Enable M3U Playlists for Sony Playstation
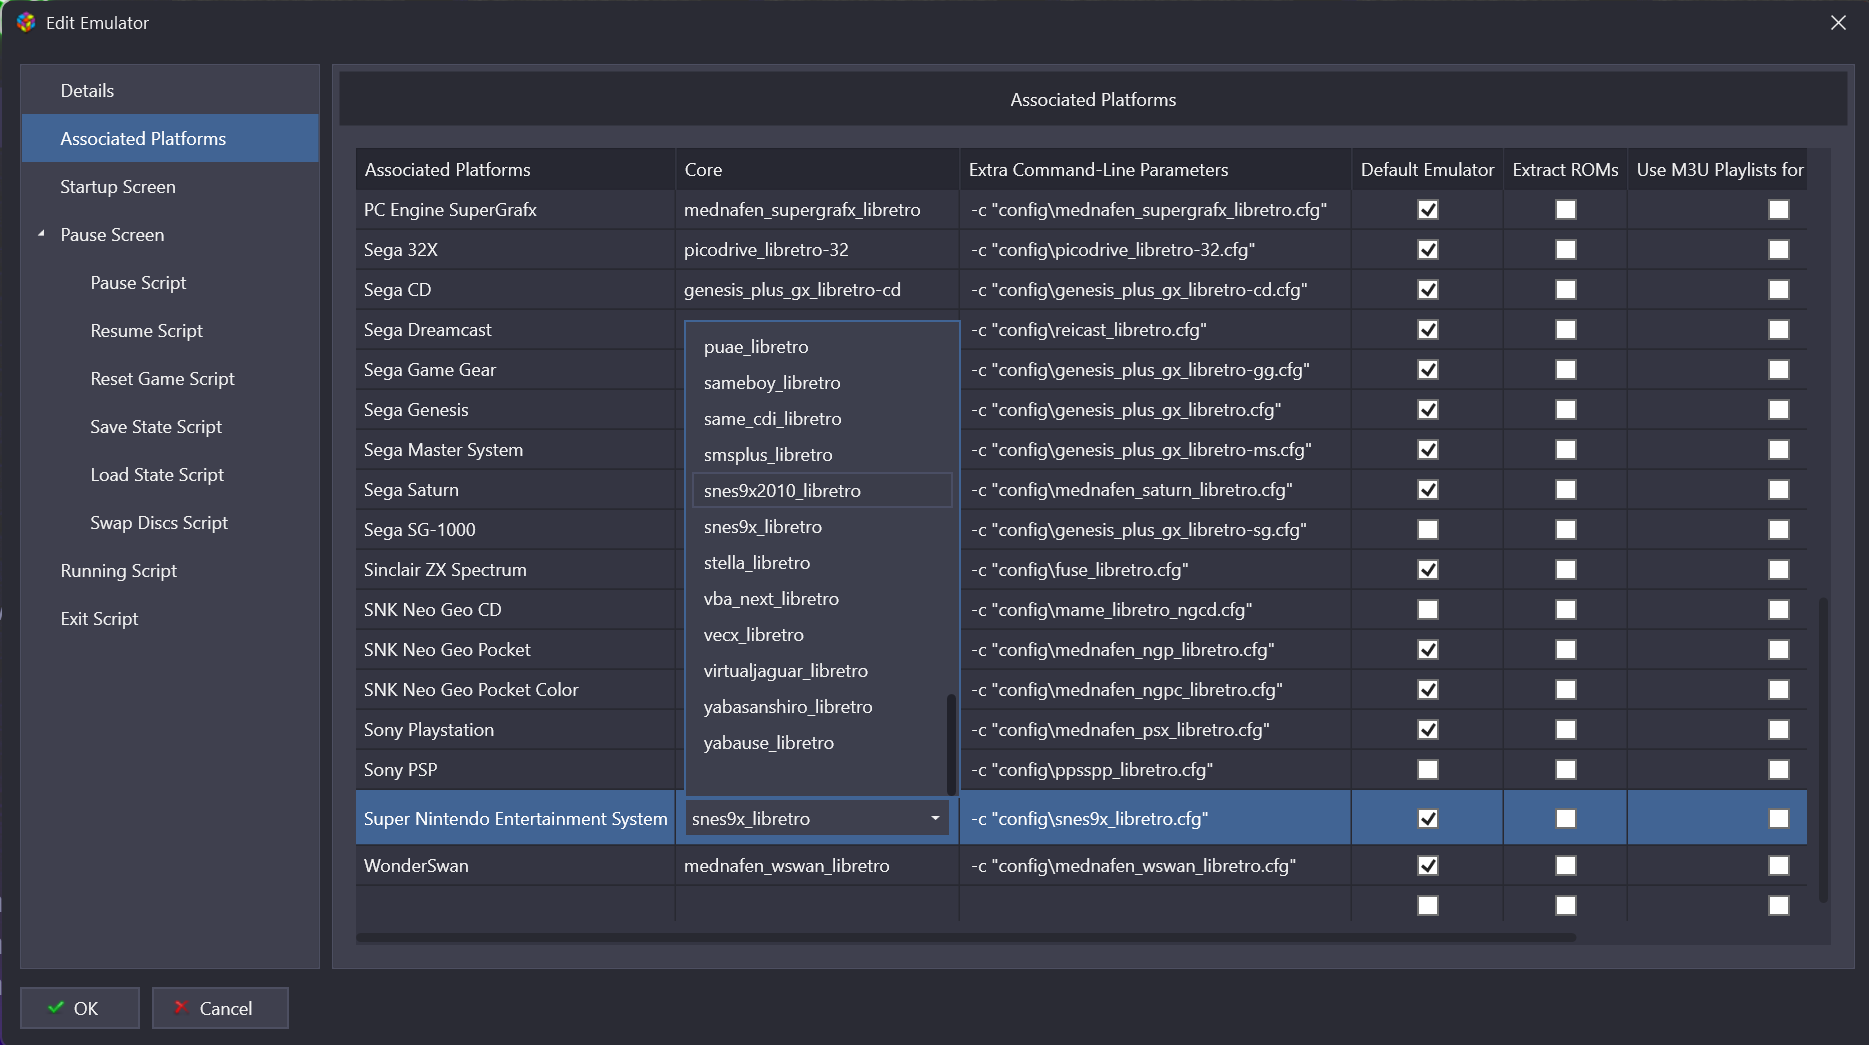The height and width of the screenshot is (1045, 1869). [x=1778, y=730]
